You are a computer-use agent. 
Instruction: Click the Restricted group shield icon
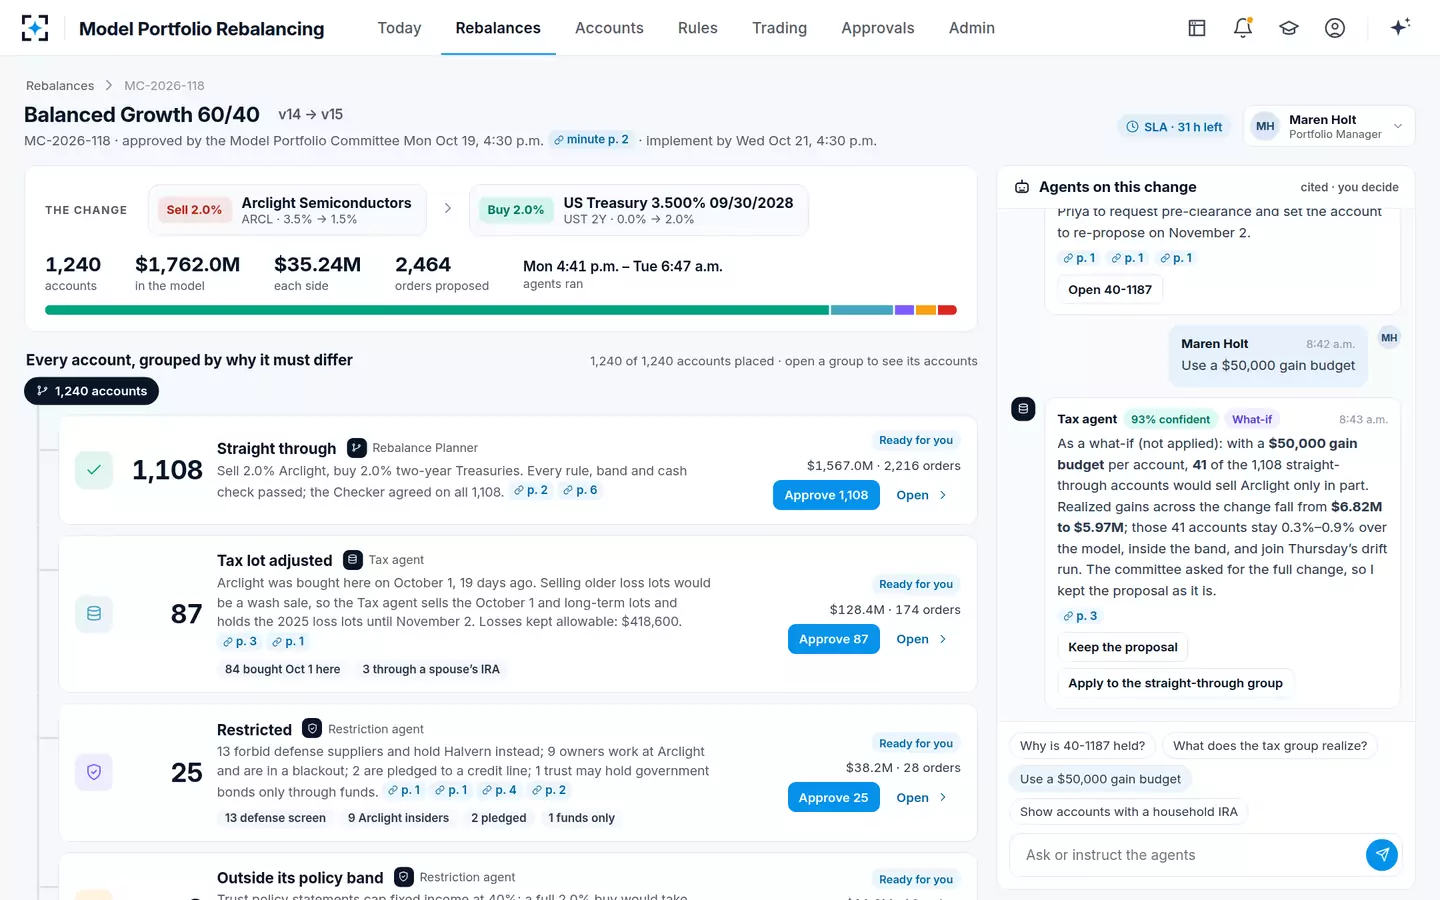coord(94,772)
